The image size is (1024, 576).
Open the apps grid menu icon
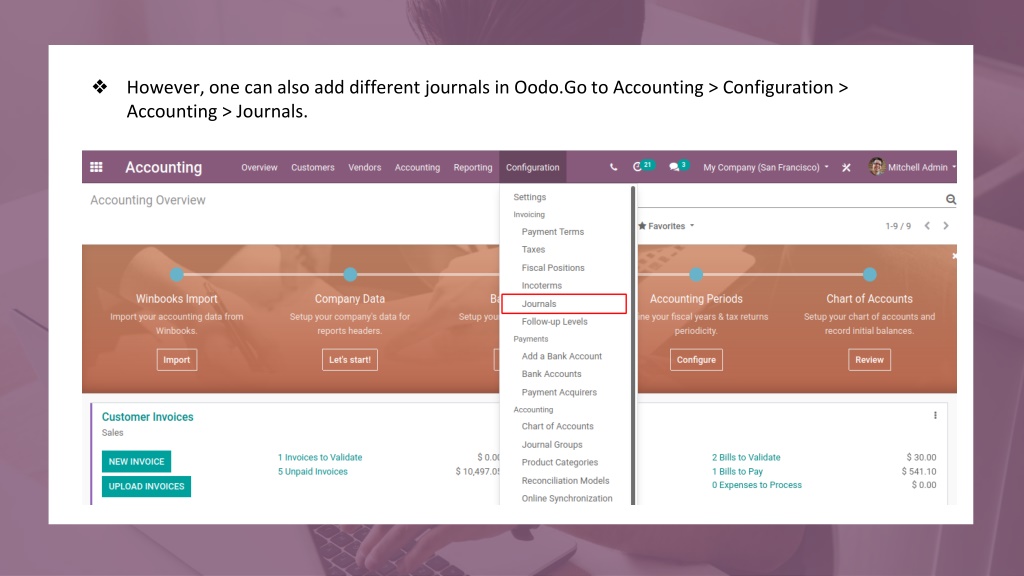[x=96, y=167]
